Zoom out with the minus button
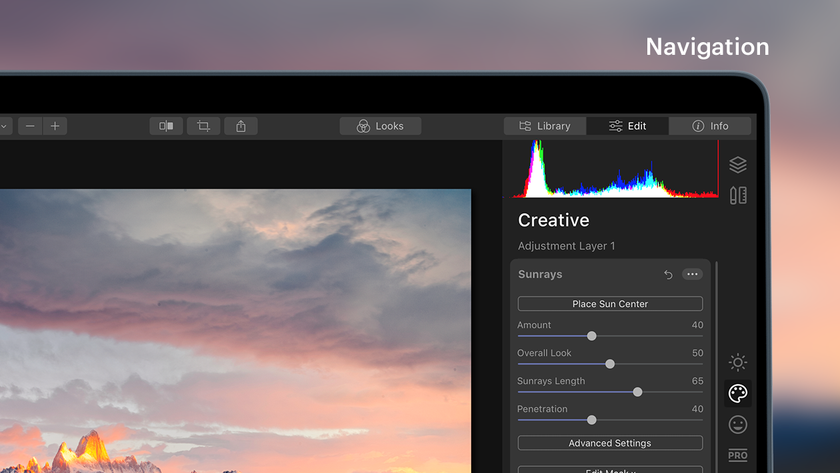This screenshot has height=473, width=840. (x=30, y=126)
